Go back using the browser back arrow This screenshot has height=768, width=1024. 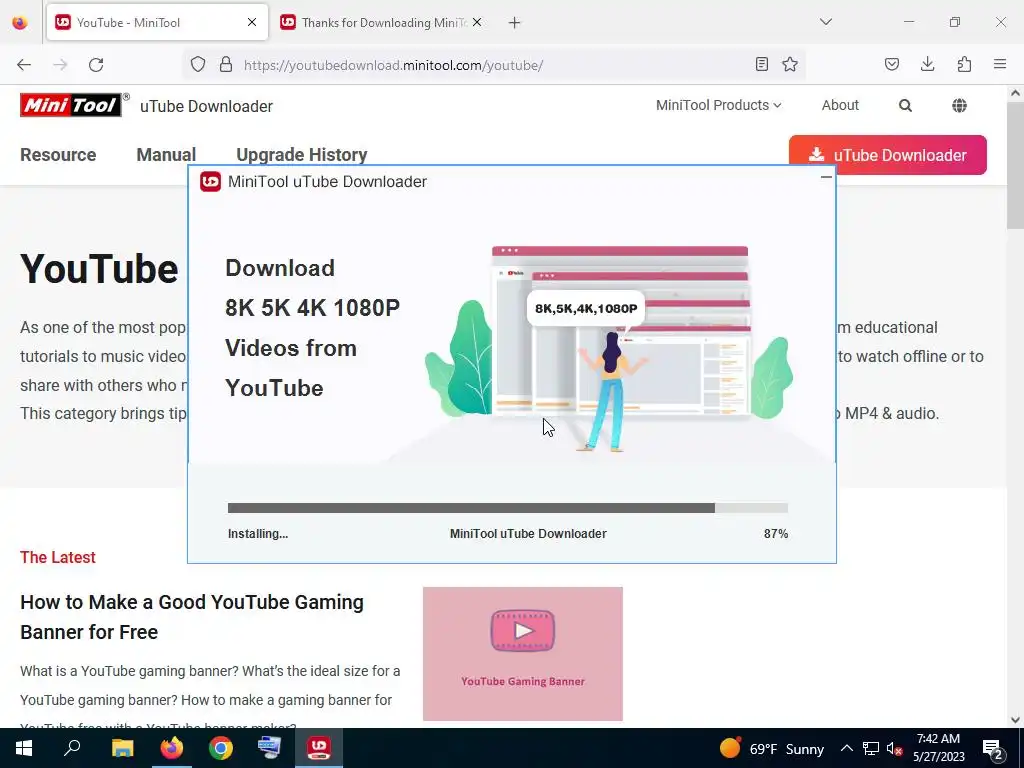24,65
